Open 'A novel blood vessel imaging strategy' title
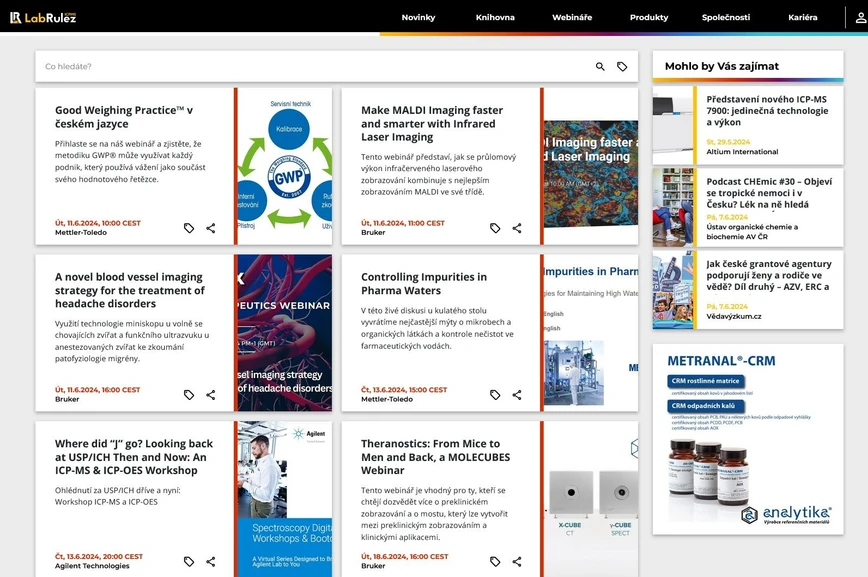Screen dimensions: 868x577 tap(130, 290)
